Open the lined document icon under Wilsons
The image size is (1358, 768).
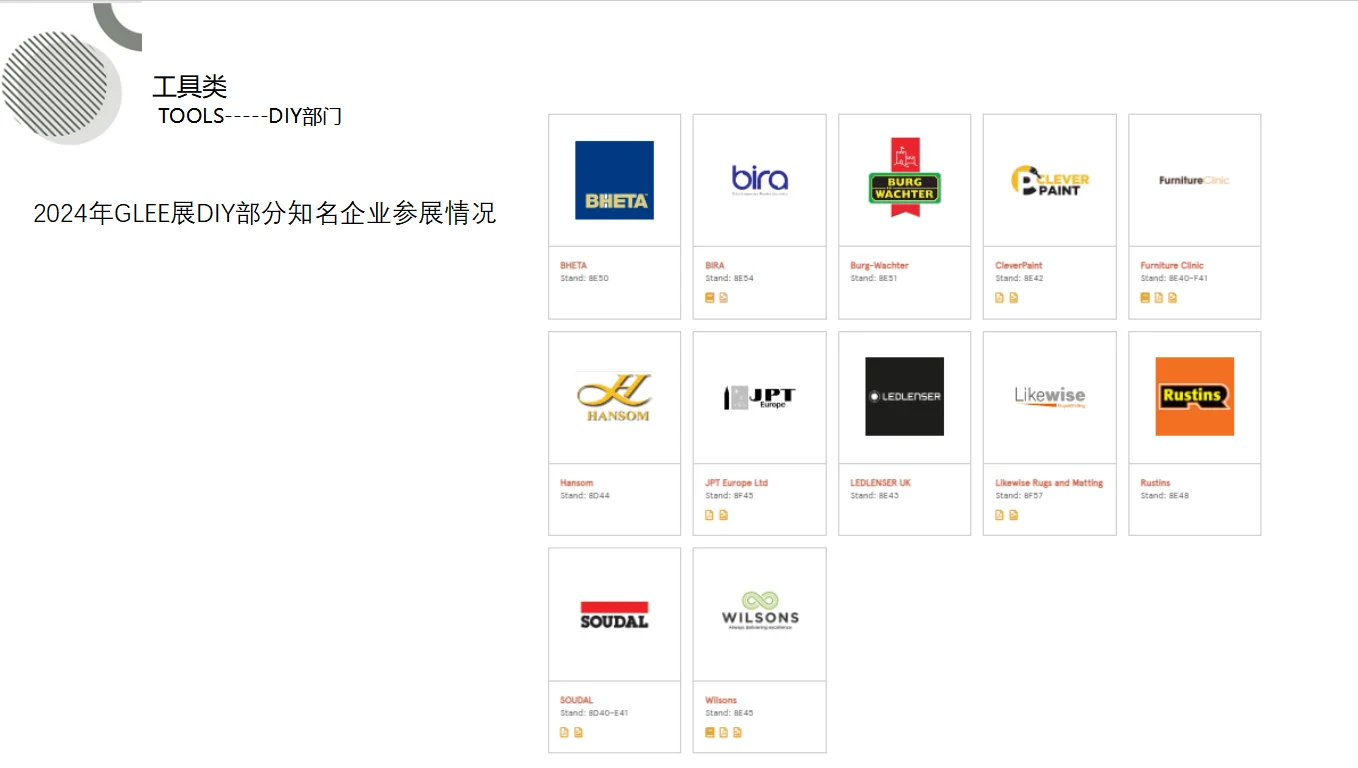[738, 732]
